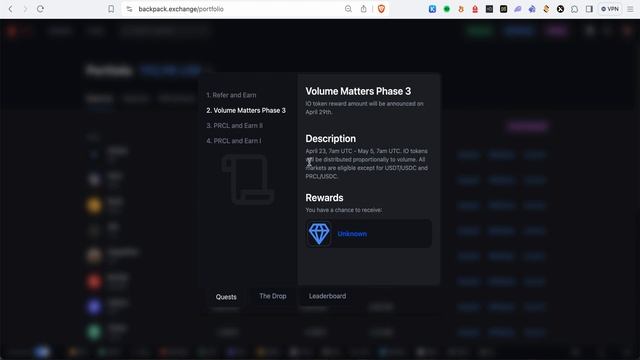Reload the page with the refresh icon
The width and height of the screenshot is (640, 360).
pyautogui.click(x=40, y=9)
